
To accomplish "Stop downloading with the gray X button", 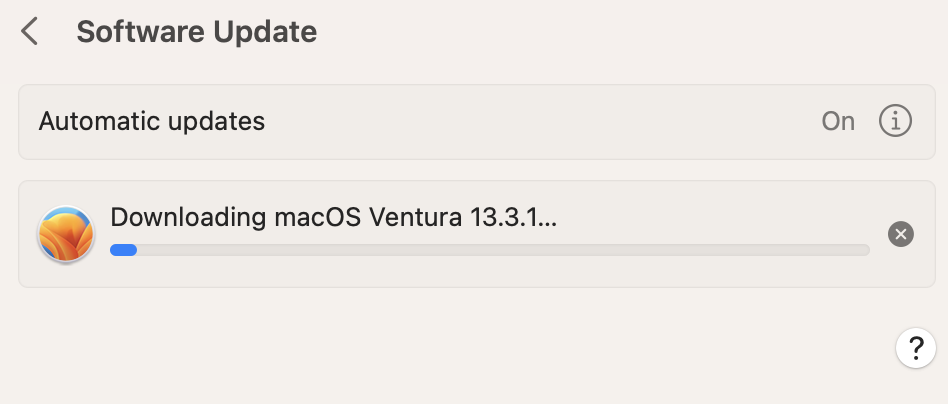I will [900, 234].
